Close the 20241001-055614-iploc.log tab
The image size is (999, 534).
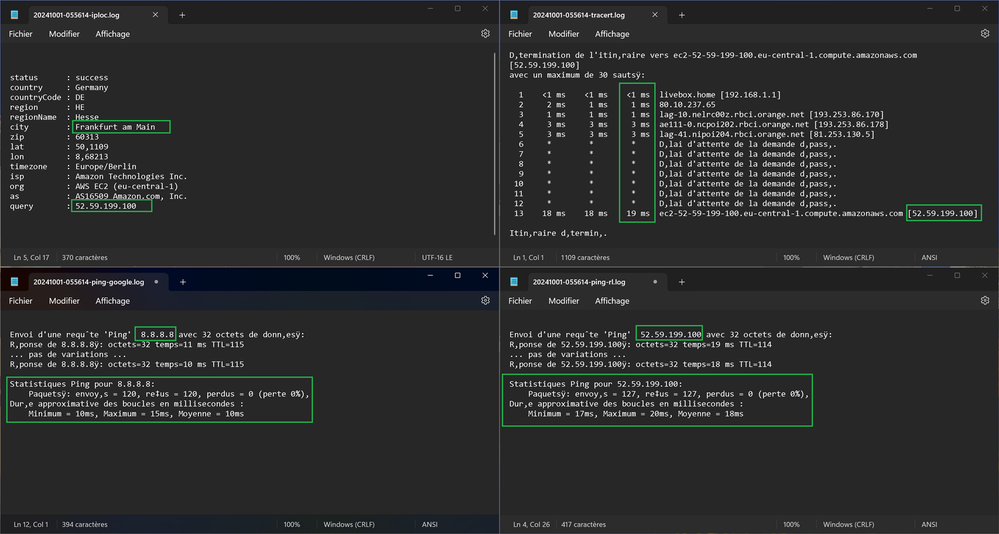click(x=155, y=15)
